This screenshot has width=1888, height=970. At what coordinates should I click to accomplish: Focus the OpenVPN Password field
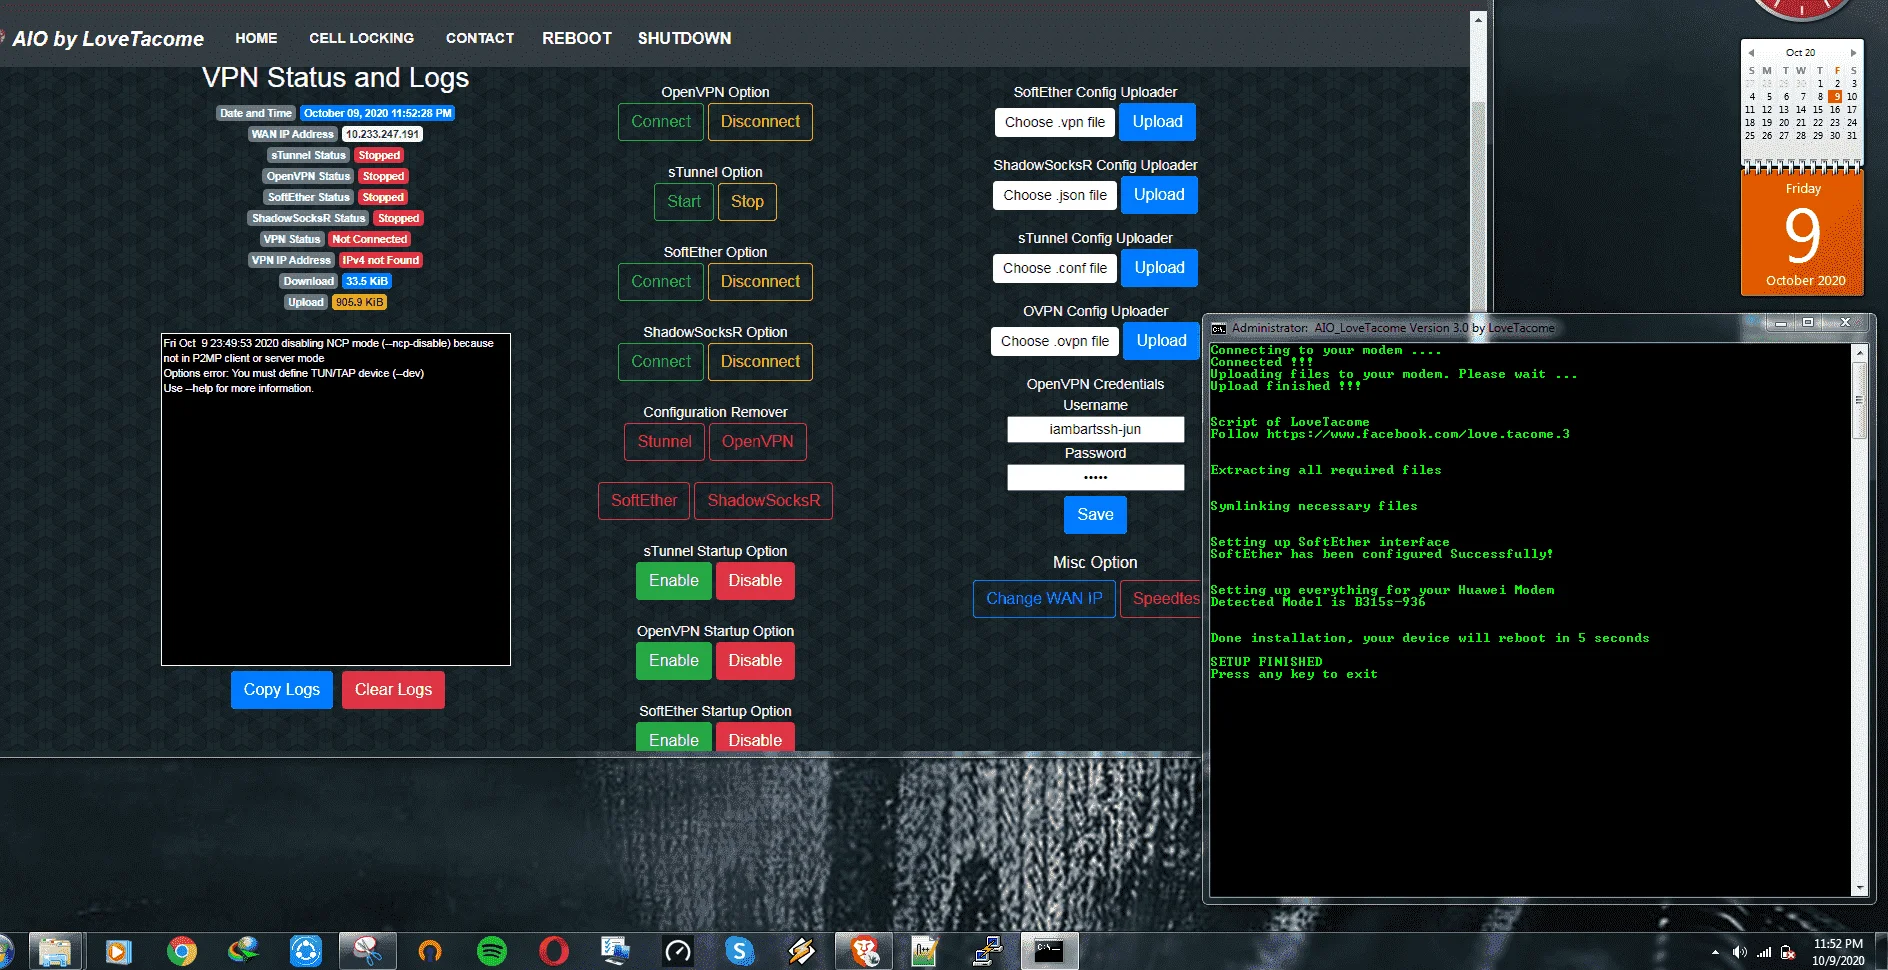click(1095, 477)
